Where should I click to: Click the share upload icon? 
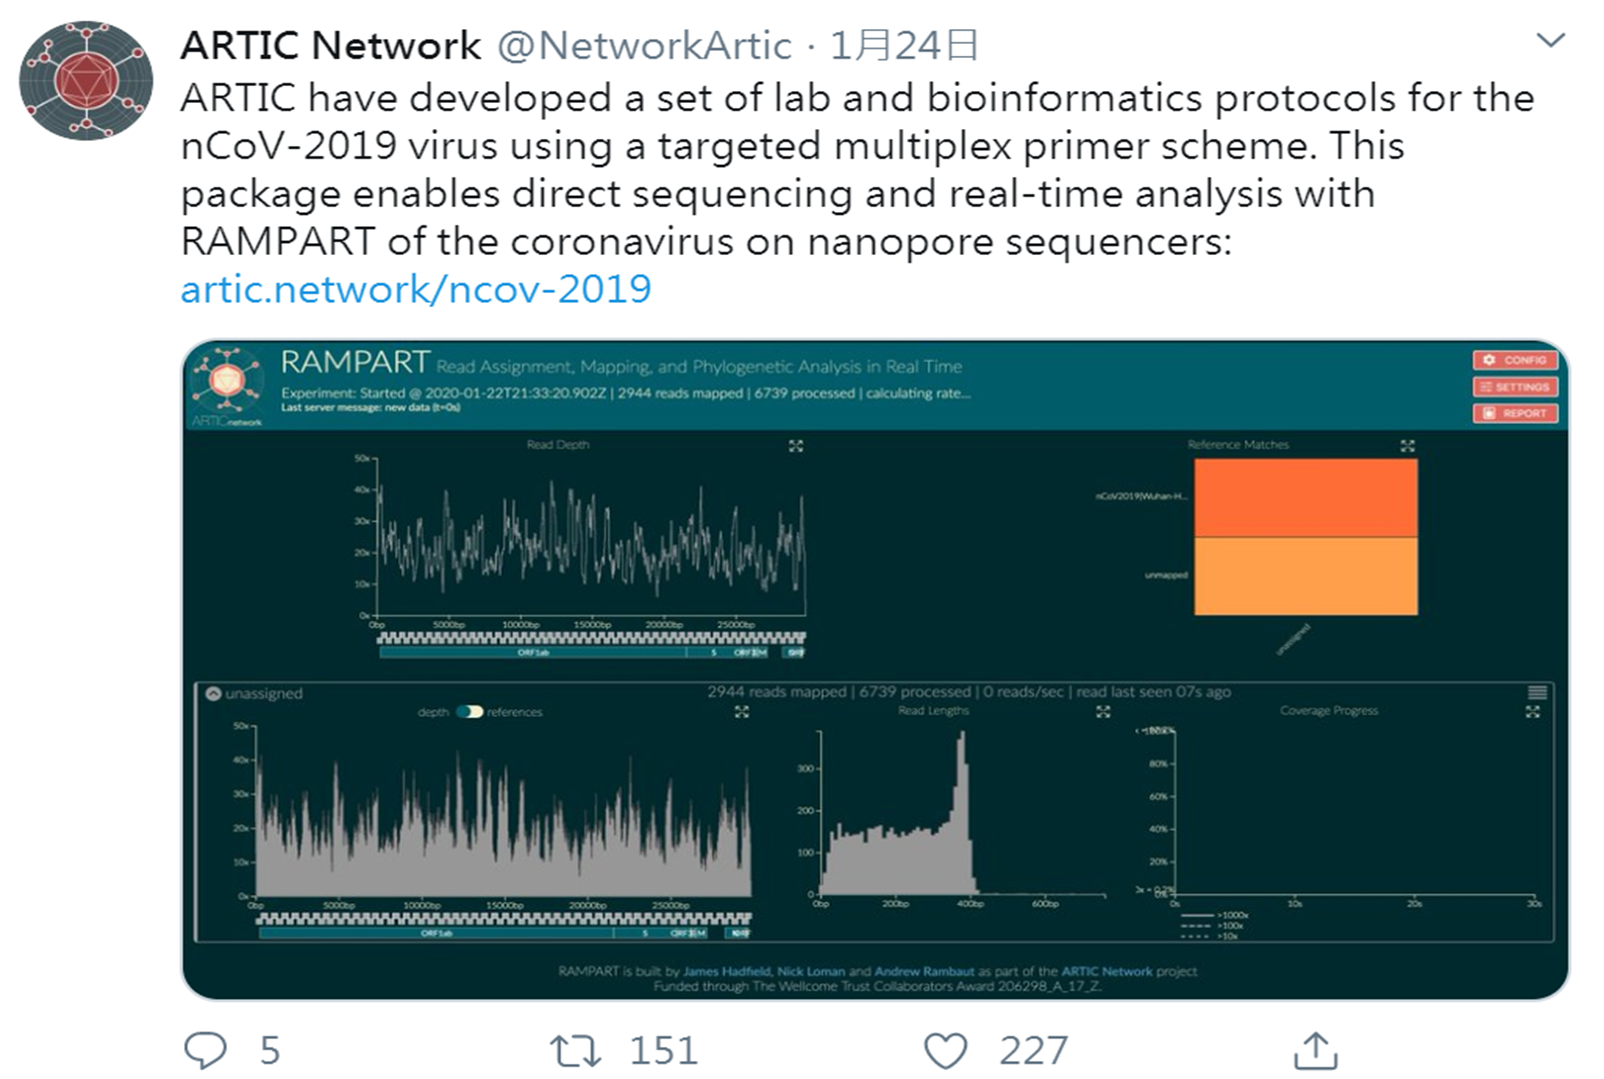1315,1051
